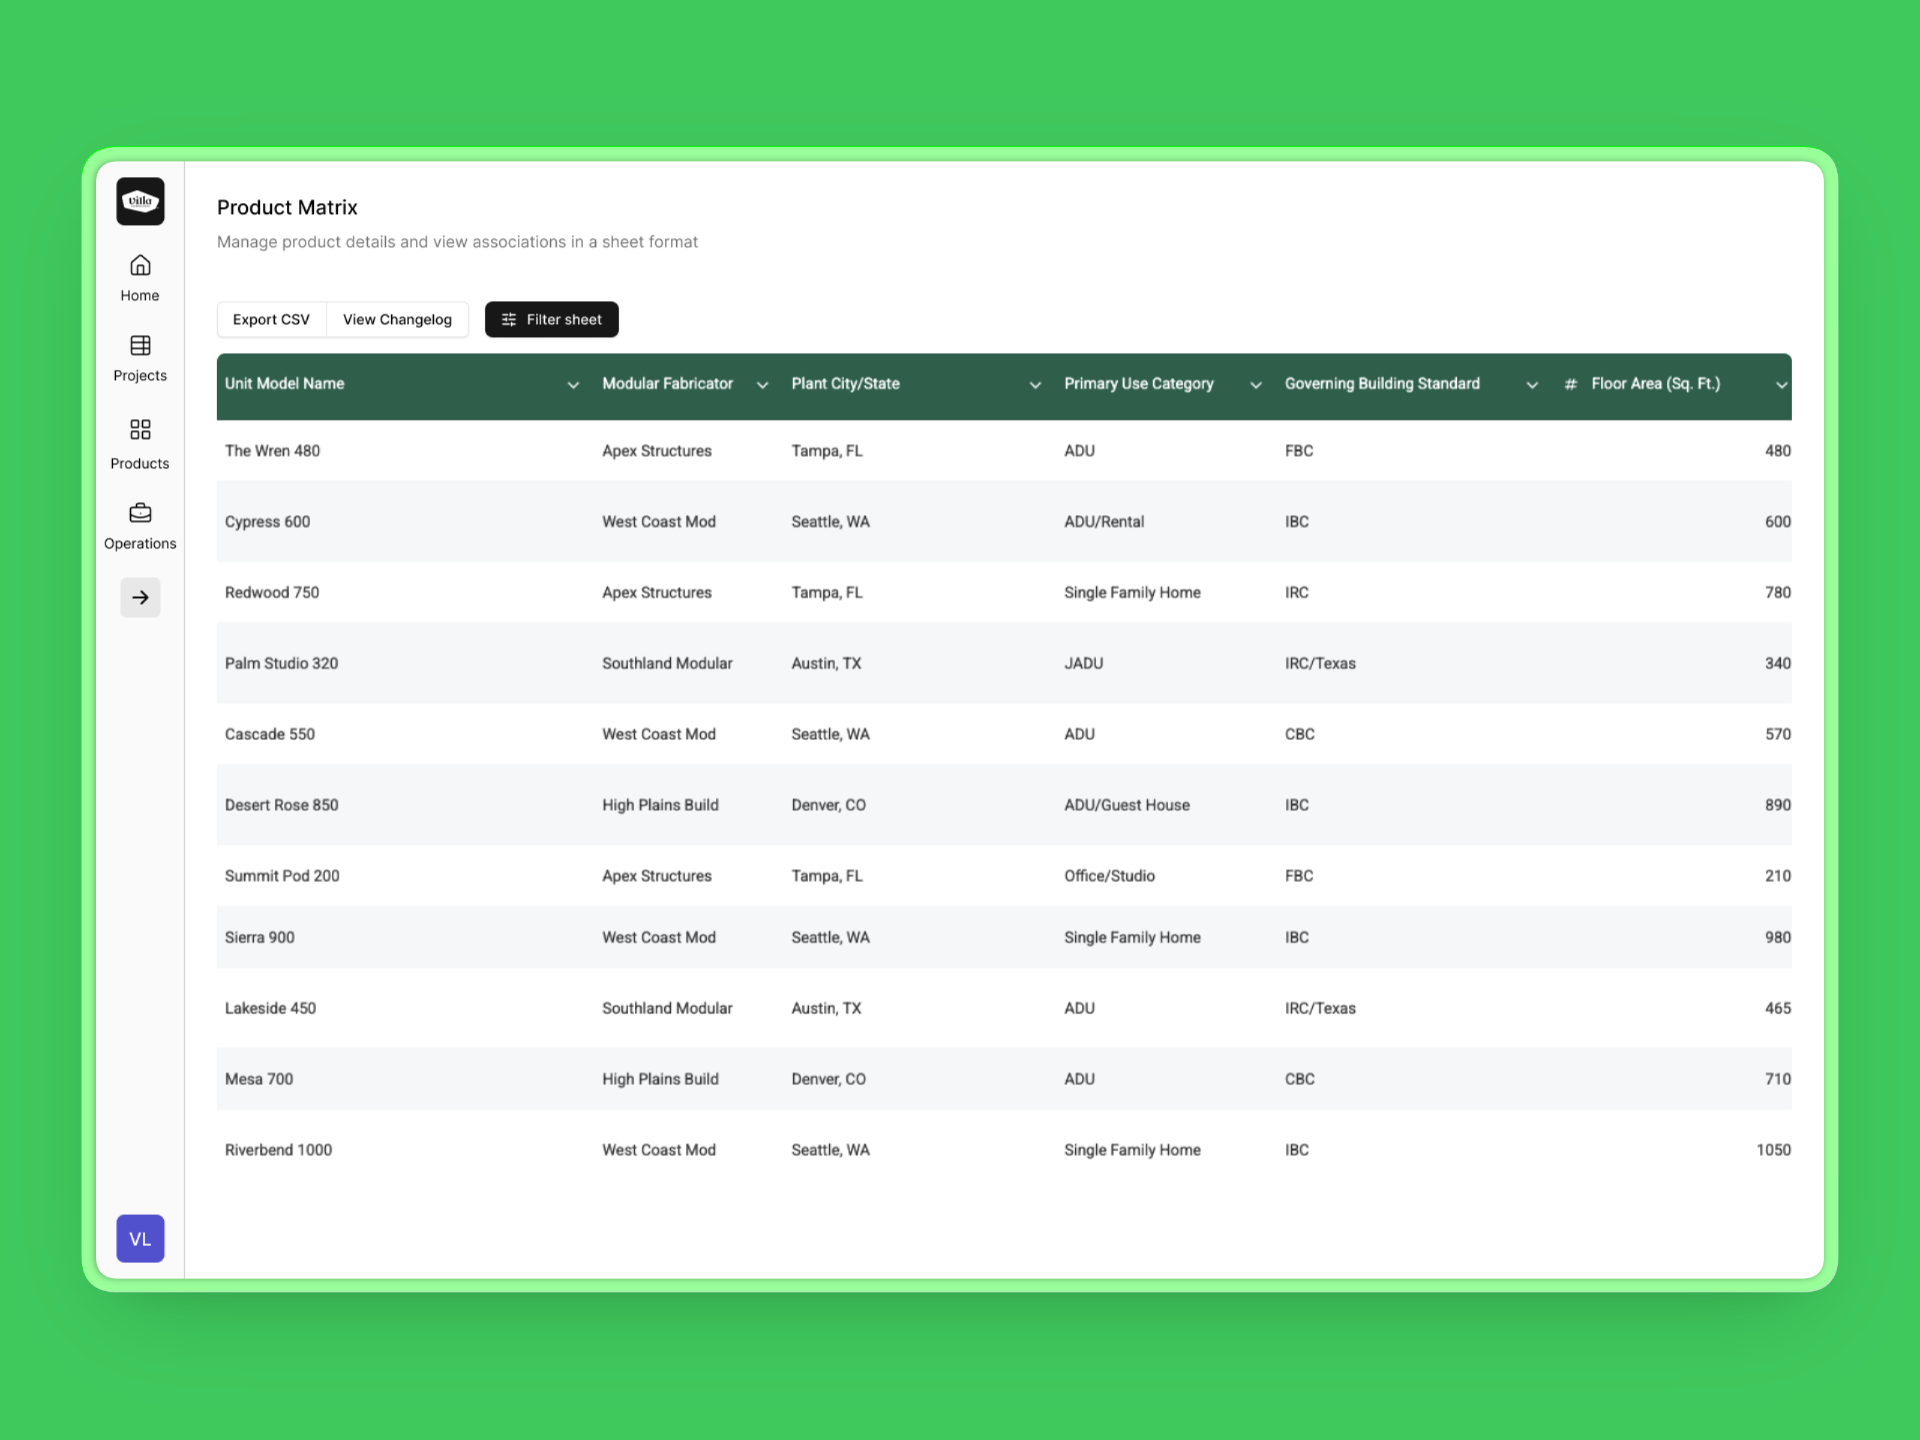Image resolution: width=1920 pixels, height=1440 pixels.
Task: Click the Villa logo icon
Action: (140, 201)
